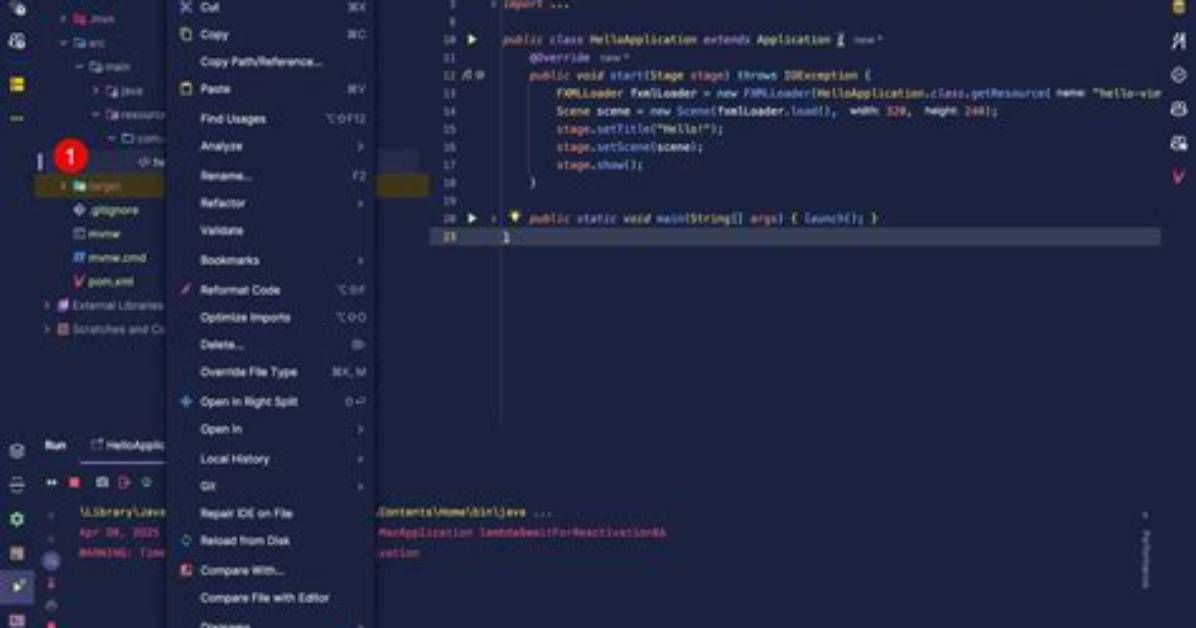Click the pom.xml file icon

click(79, 282)
